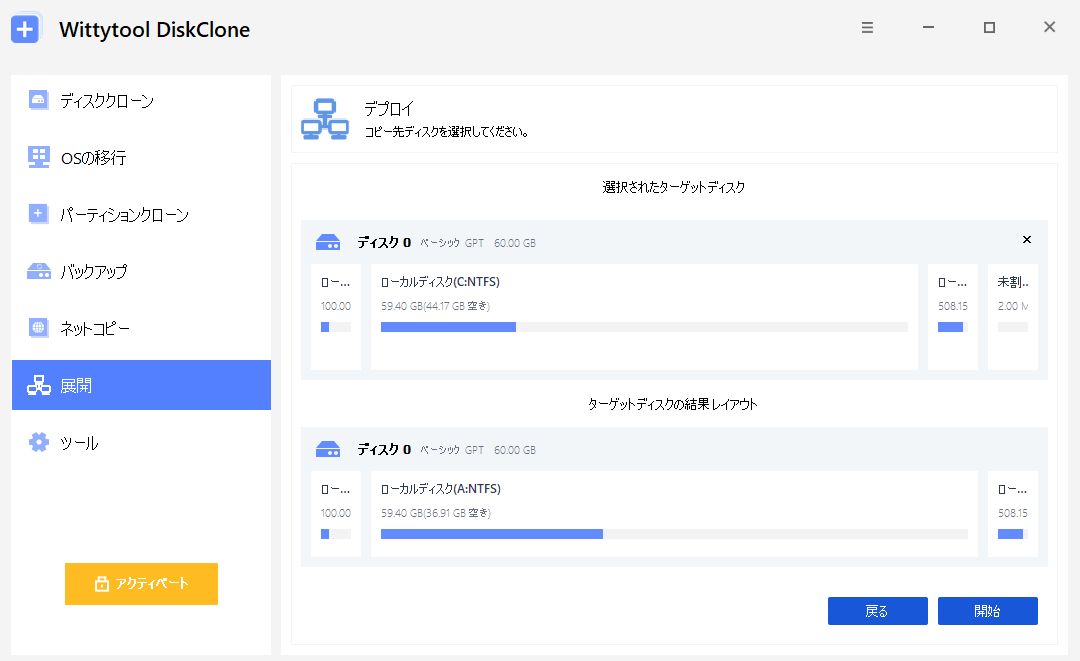Screen dimensions: 1080x661
Task: Open ツール in the sidebar
Action: click(x=141, y=443)
